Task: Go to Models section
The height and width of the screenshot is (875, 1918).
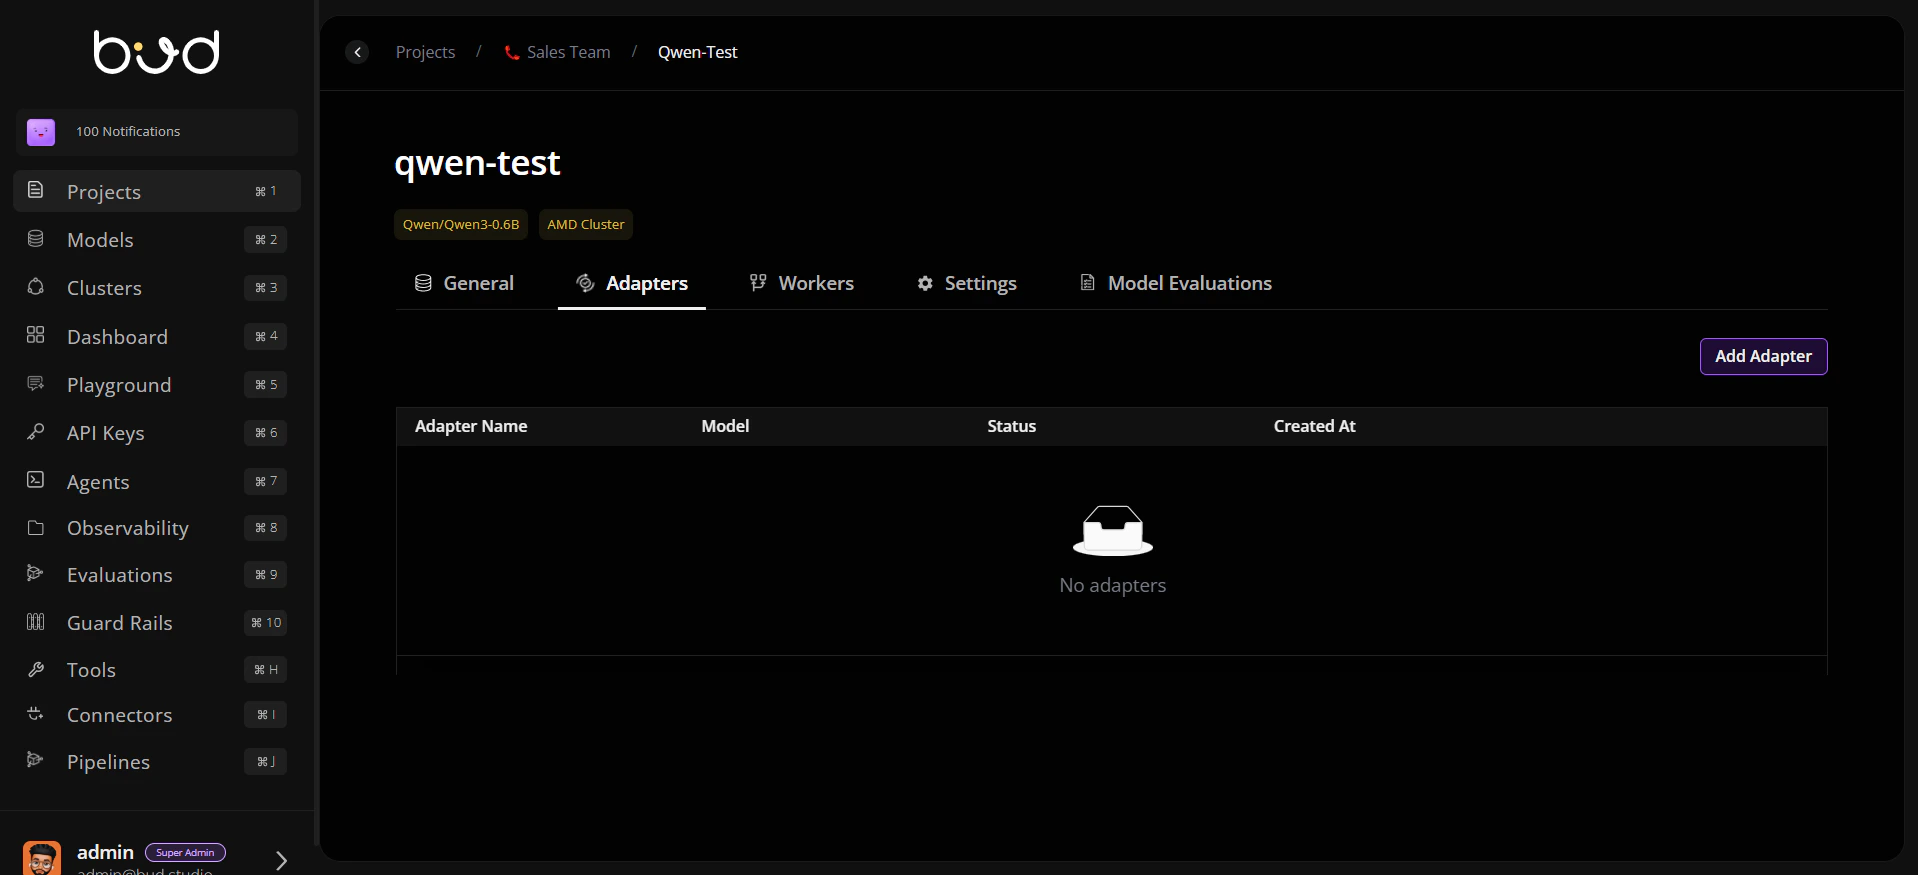Action: 157,240
